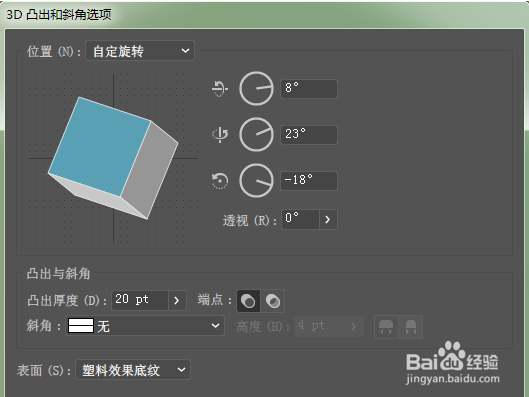Open the 位置 position dropdown
Viewport: 529px width, 397px height.
click(x=140, y=51)
